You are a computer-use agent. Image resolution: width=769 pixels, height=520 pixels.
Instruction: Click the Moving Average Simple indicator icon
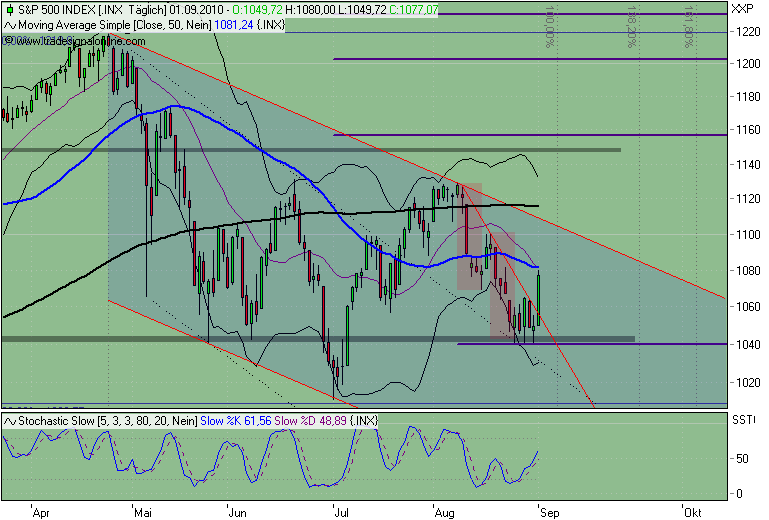tap(10, 25)
